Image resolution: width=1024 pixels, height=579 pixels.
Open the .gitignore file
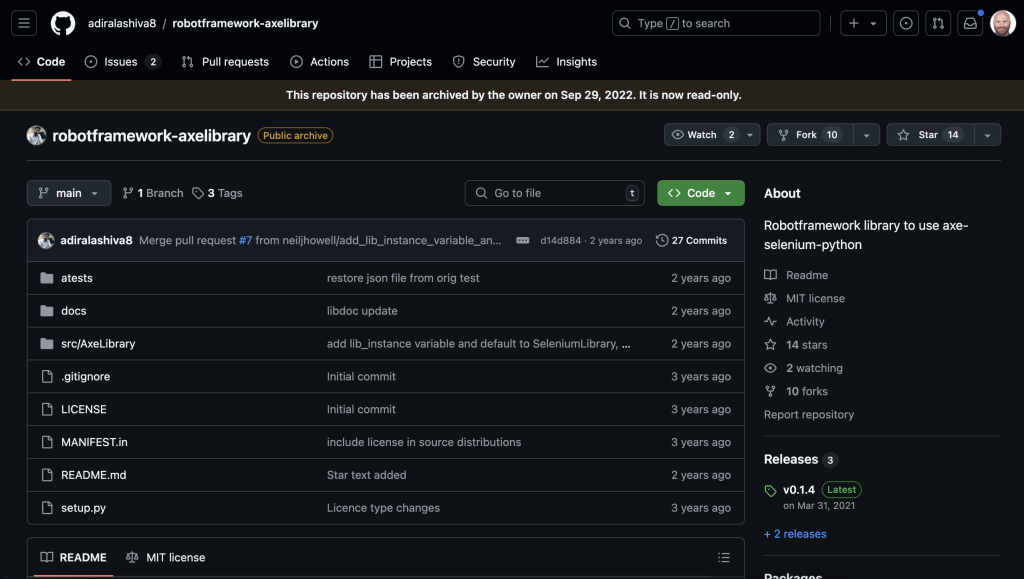point(86,377)
